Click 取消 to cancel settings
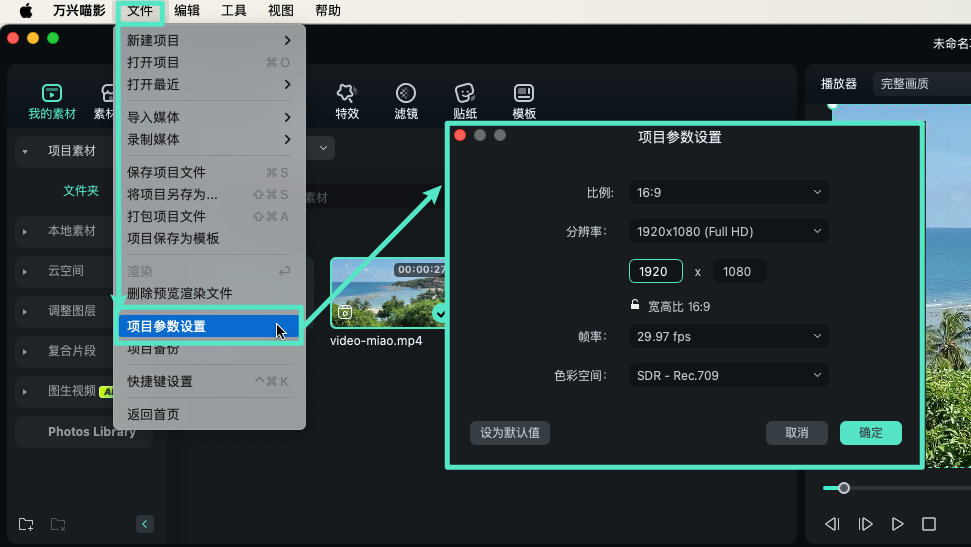Viewport: 971px width, 547px height. 796,432
